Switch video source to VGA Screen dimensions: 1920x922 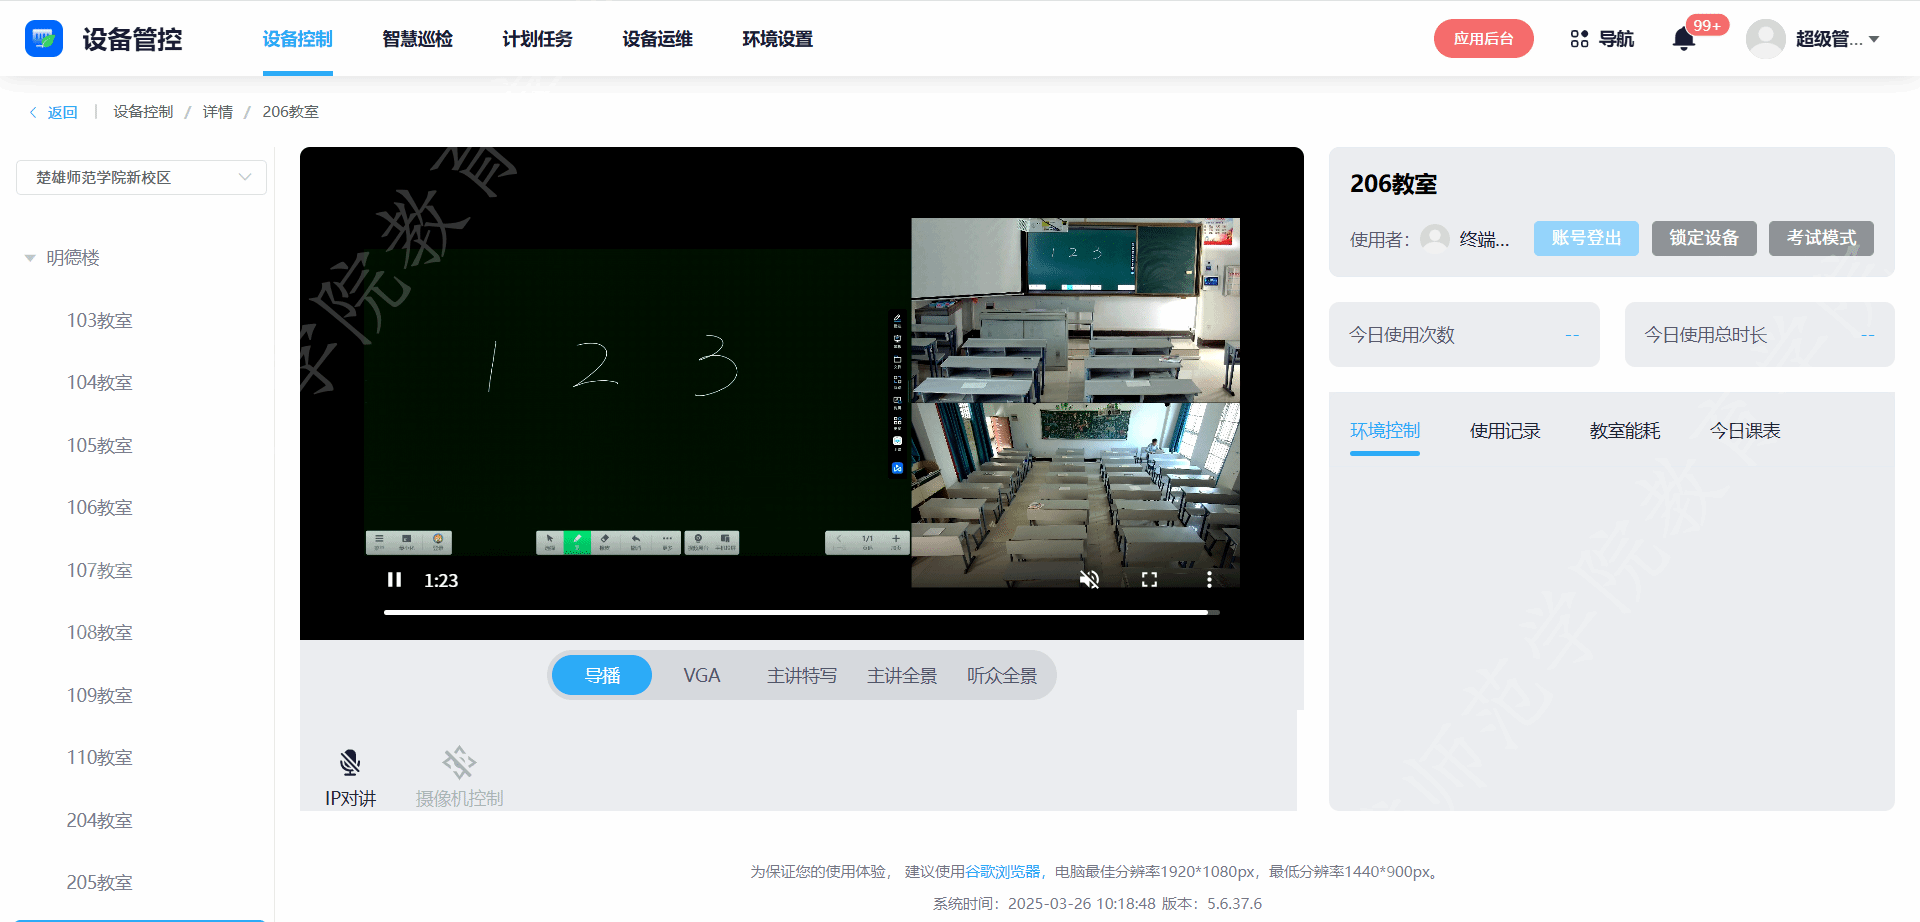click(x=701, y=676)
